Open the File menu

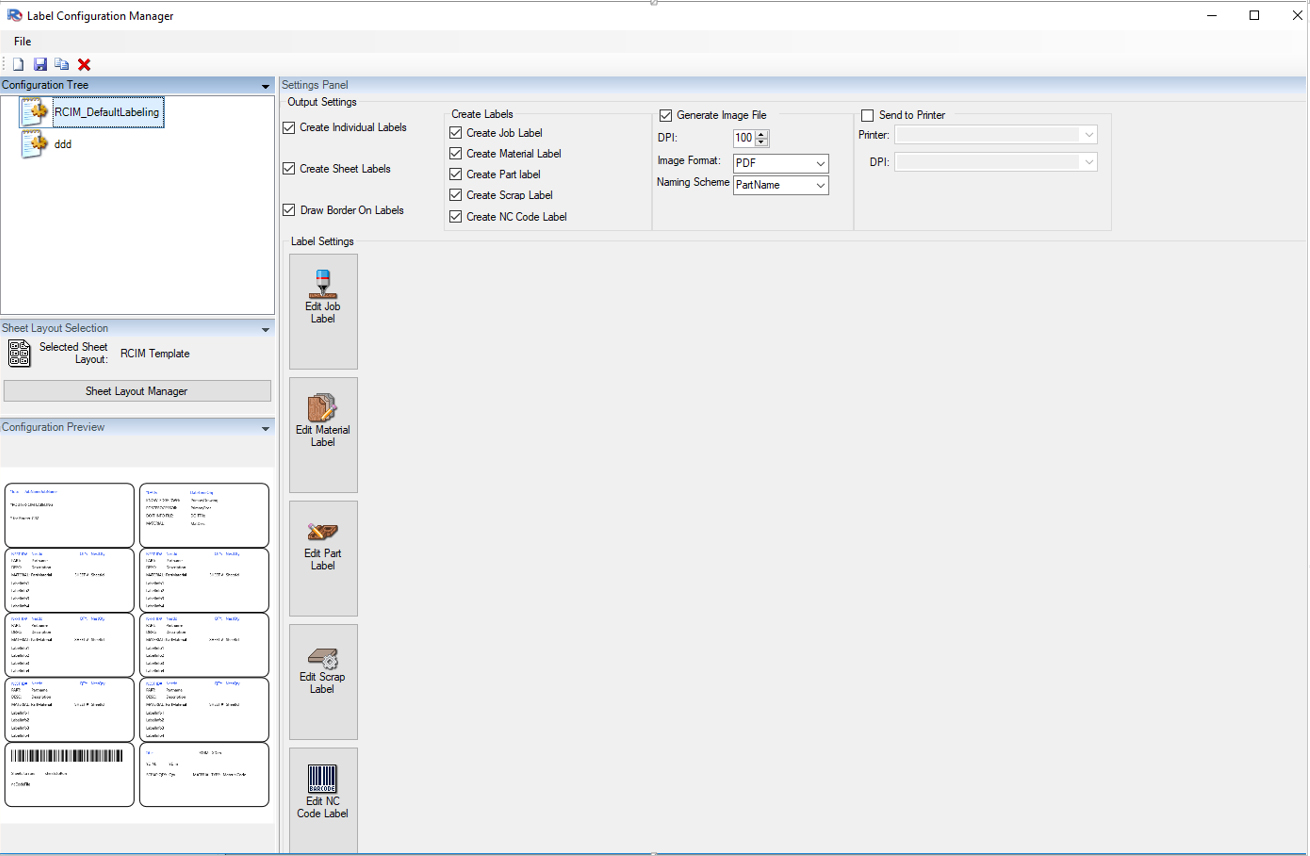[22, 41]
